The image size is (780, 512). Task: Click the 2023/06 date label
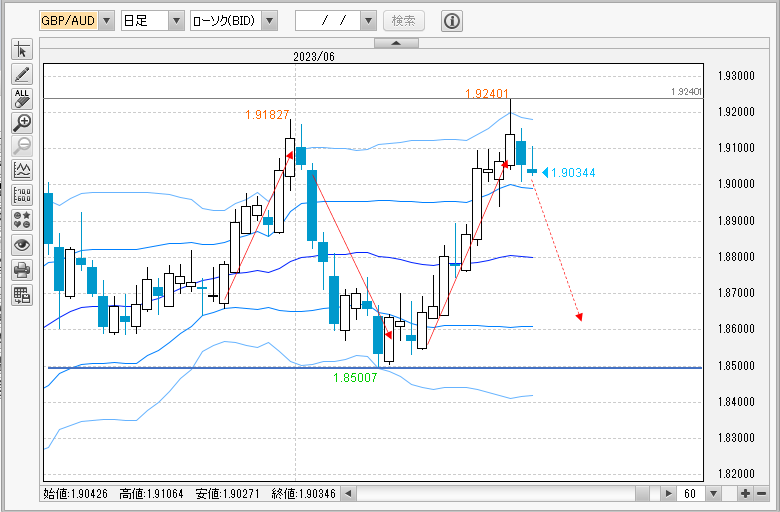pyautogui.click(x=314, y=57)
